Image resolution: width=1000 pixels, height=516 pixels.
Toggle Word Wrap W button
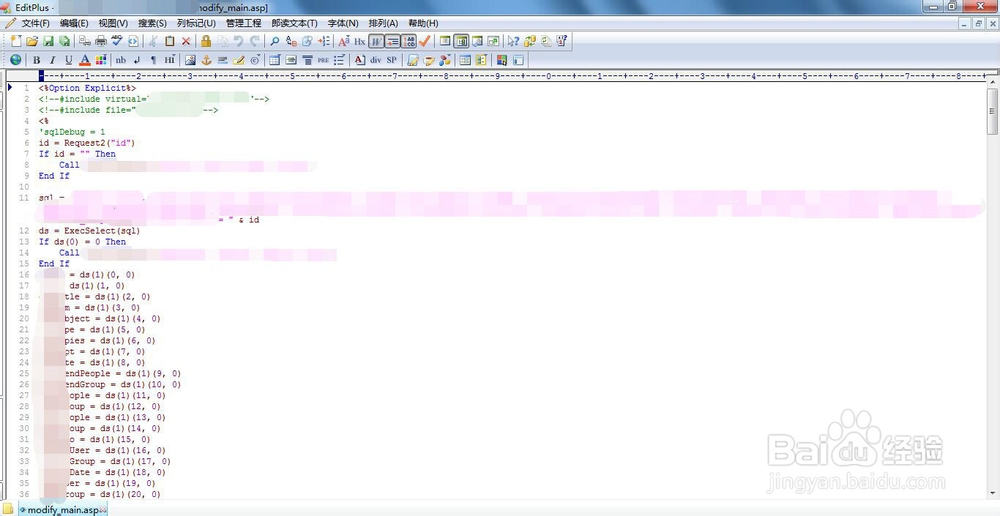click(376, 41)
